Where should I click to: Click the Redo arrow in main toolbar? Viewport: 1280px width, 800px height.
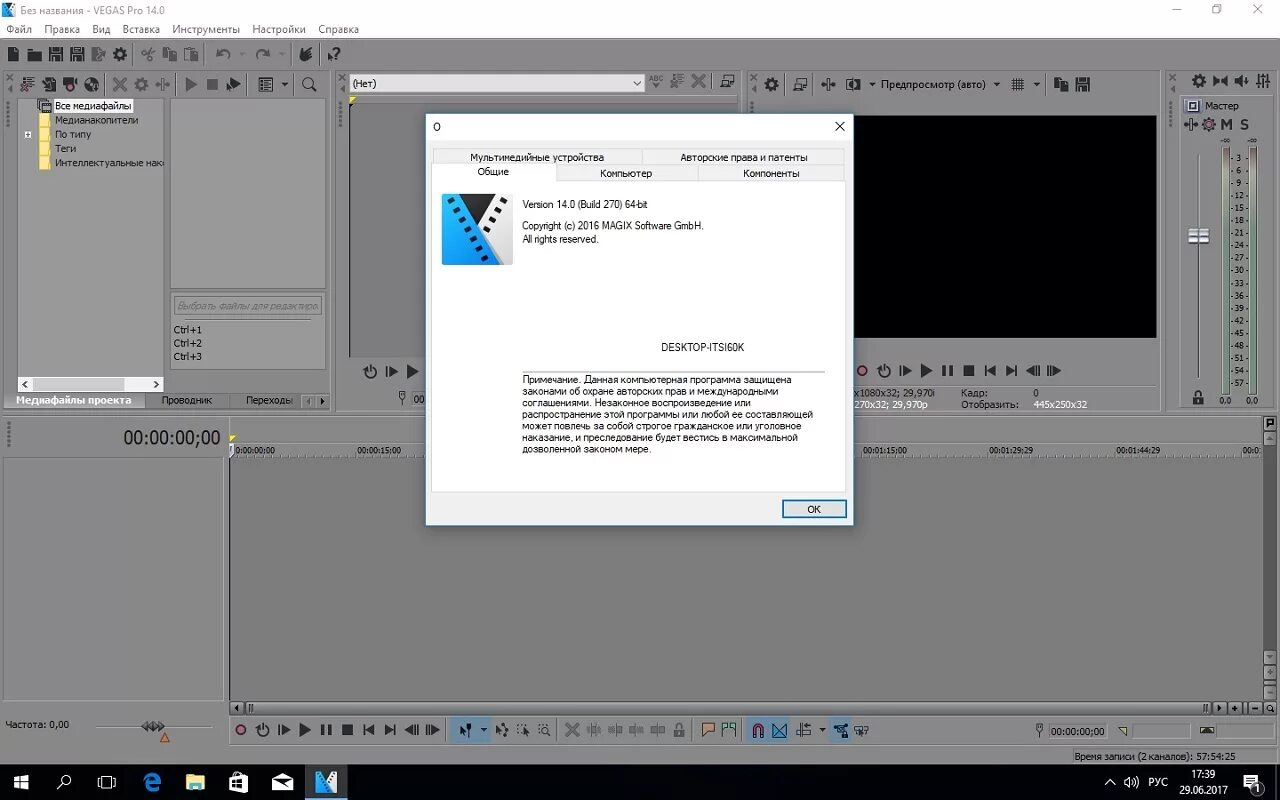[x=263, y=55]
